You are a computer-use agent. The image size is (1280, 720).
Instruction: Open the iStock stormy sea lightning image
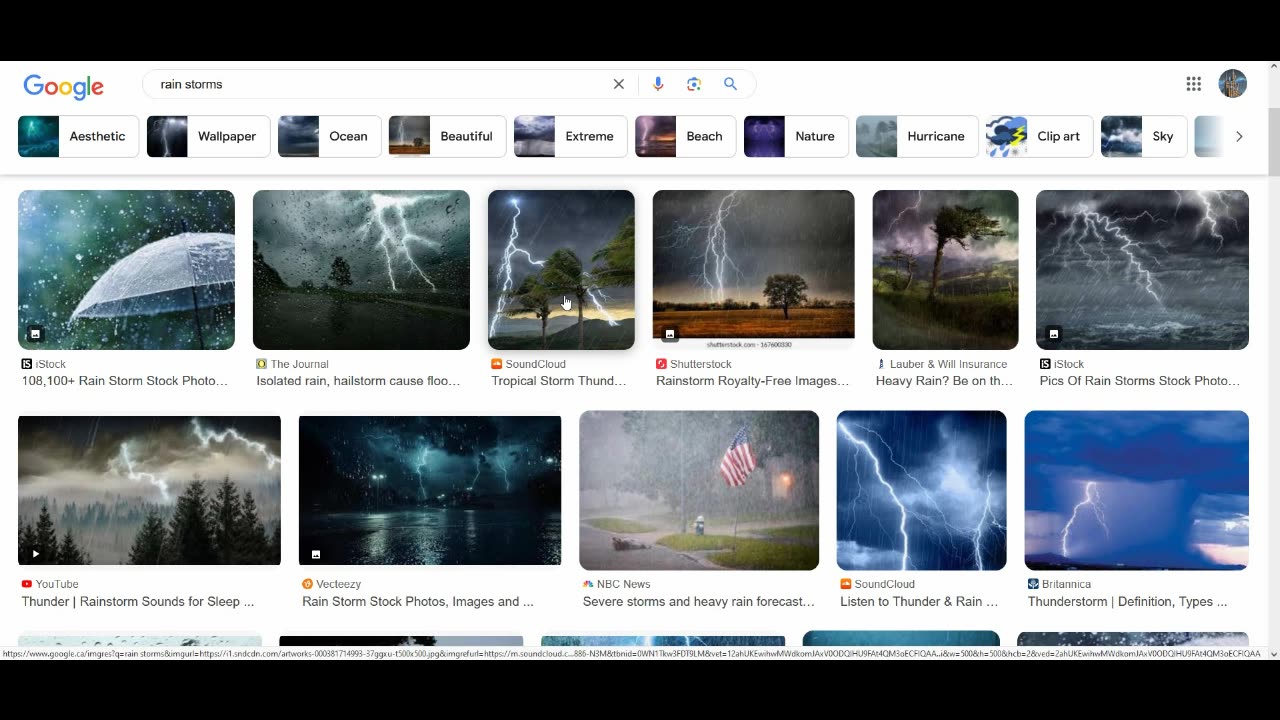1142,270
